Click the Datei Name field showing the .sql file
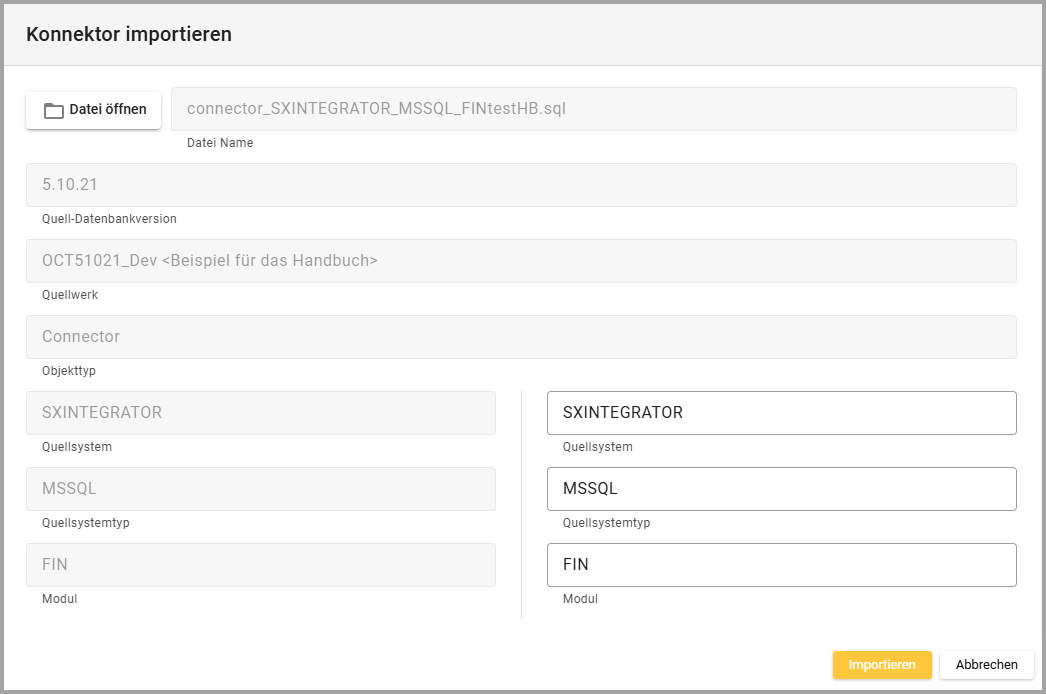Viewport: 1046px width, 694px height. [x=593, y=109]
